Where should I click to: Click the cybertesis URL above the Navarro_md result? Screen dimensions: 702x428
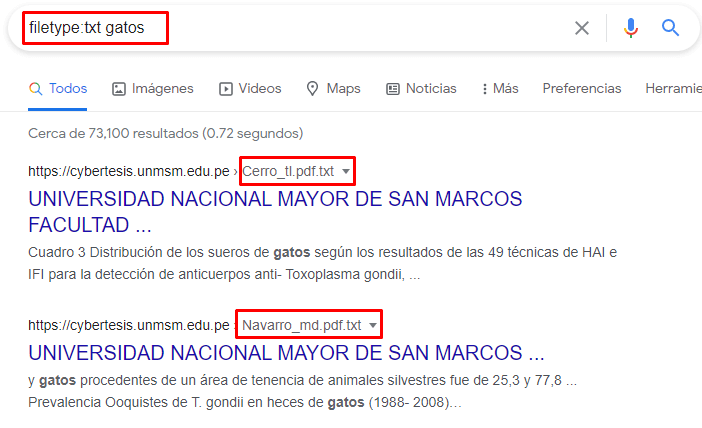(129, 325)
